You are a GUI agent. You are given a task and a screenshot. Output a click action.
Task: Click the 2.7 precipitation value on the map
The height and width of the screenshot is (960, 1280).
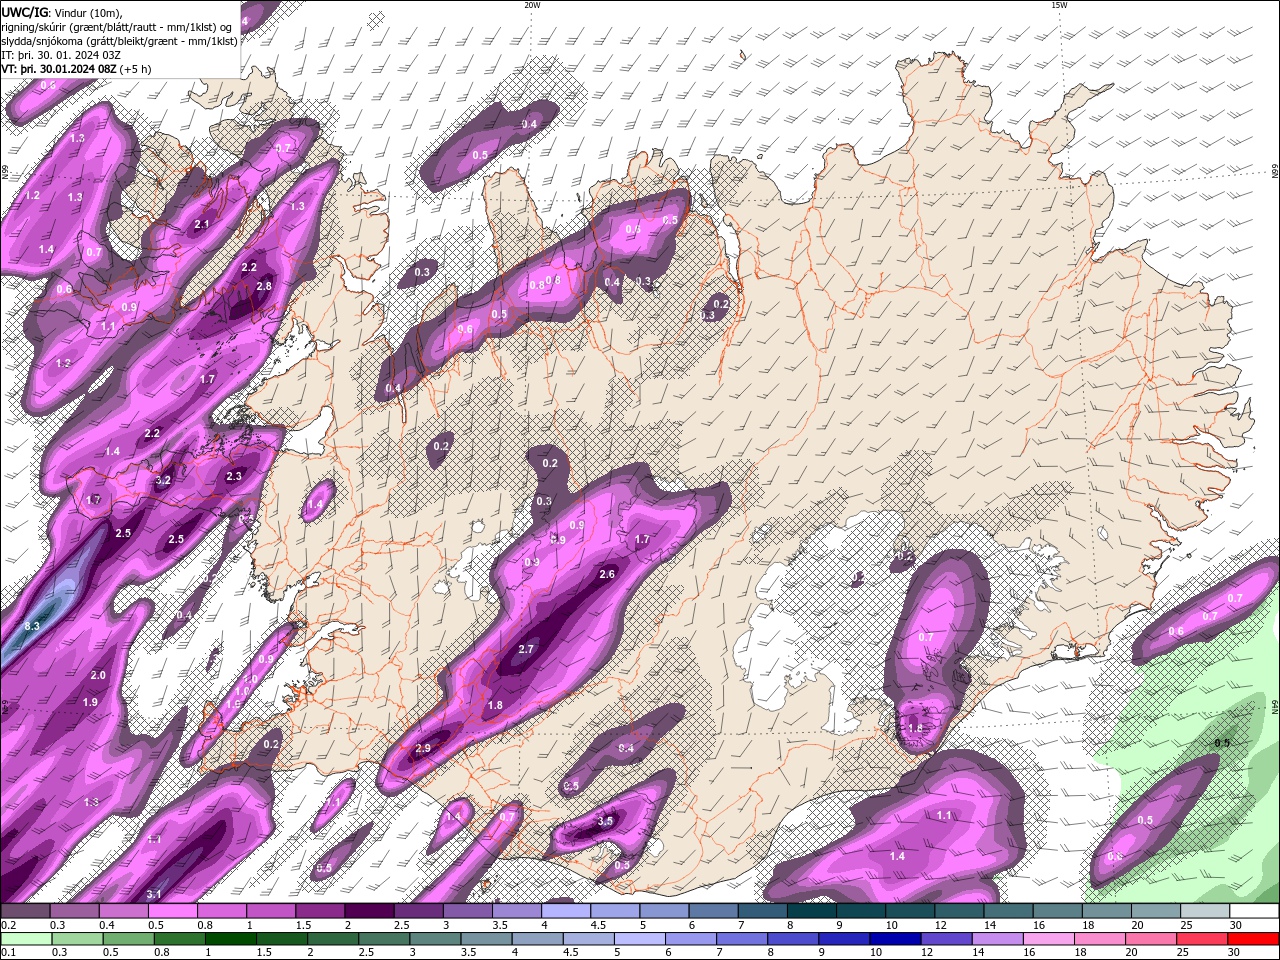527,649
